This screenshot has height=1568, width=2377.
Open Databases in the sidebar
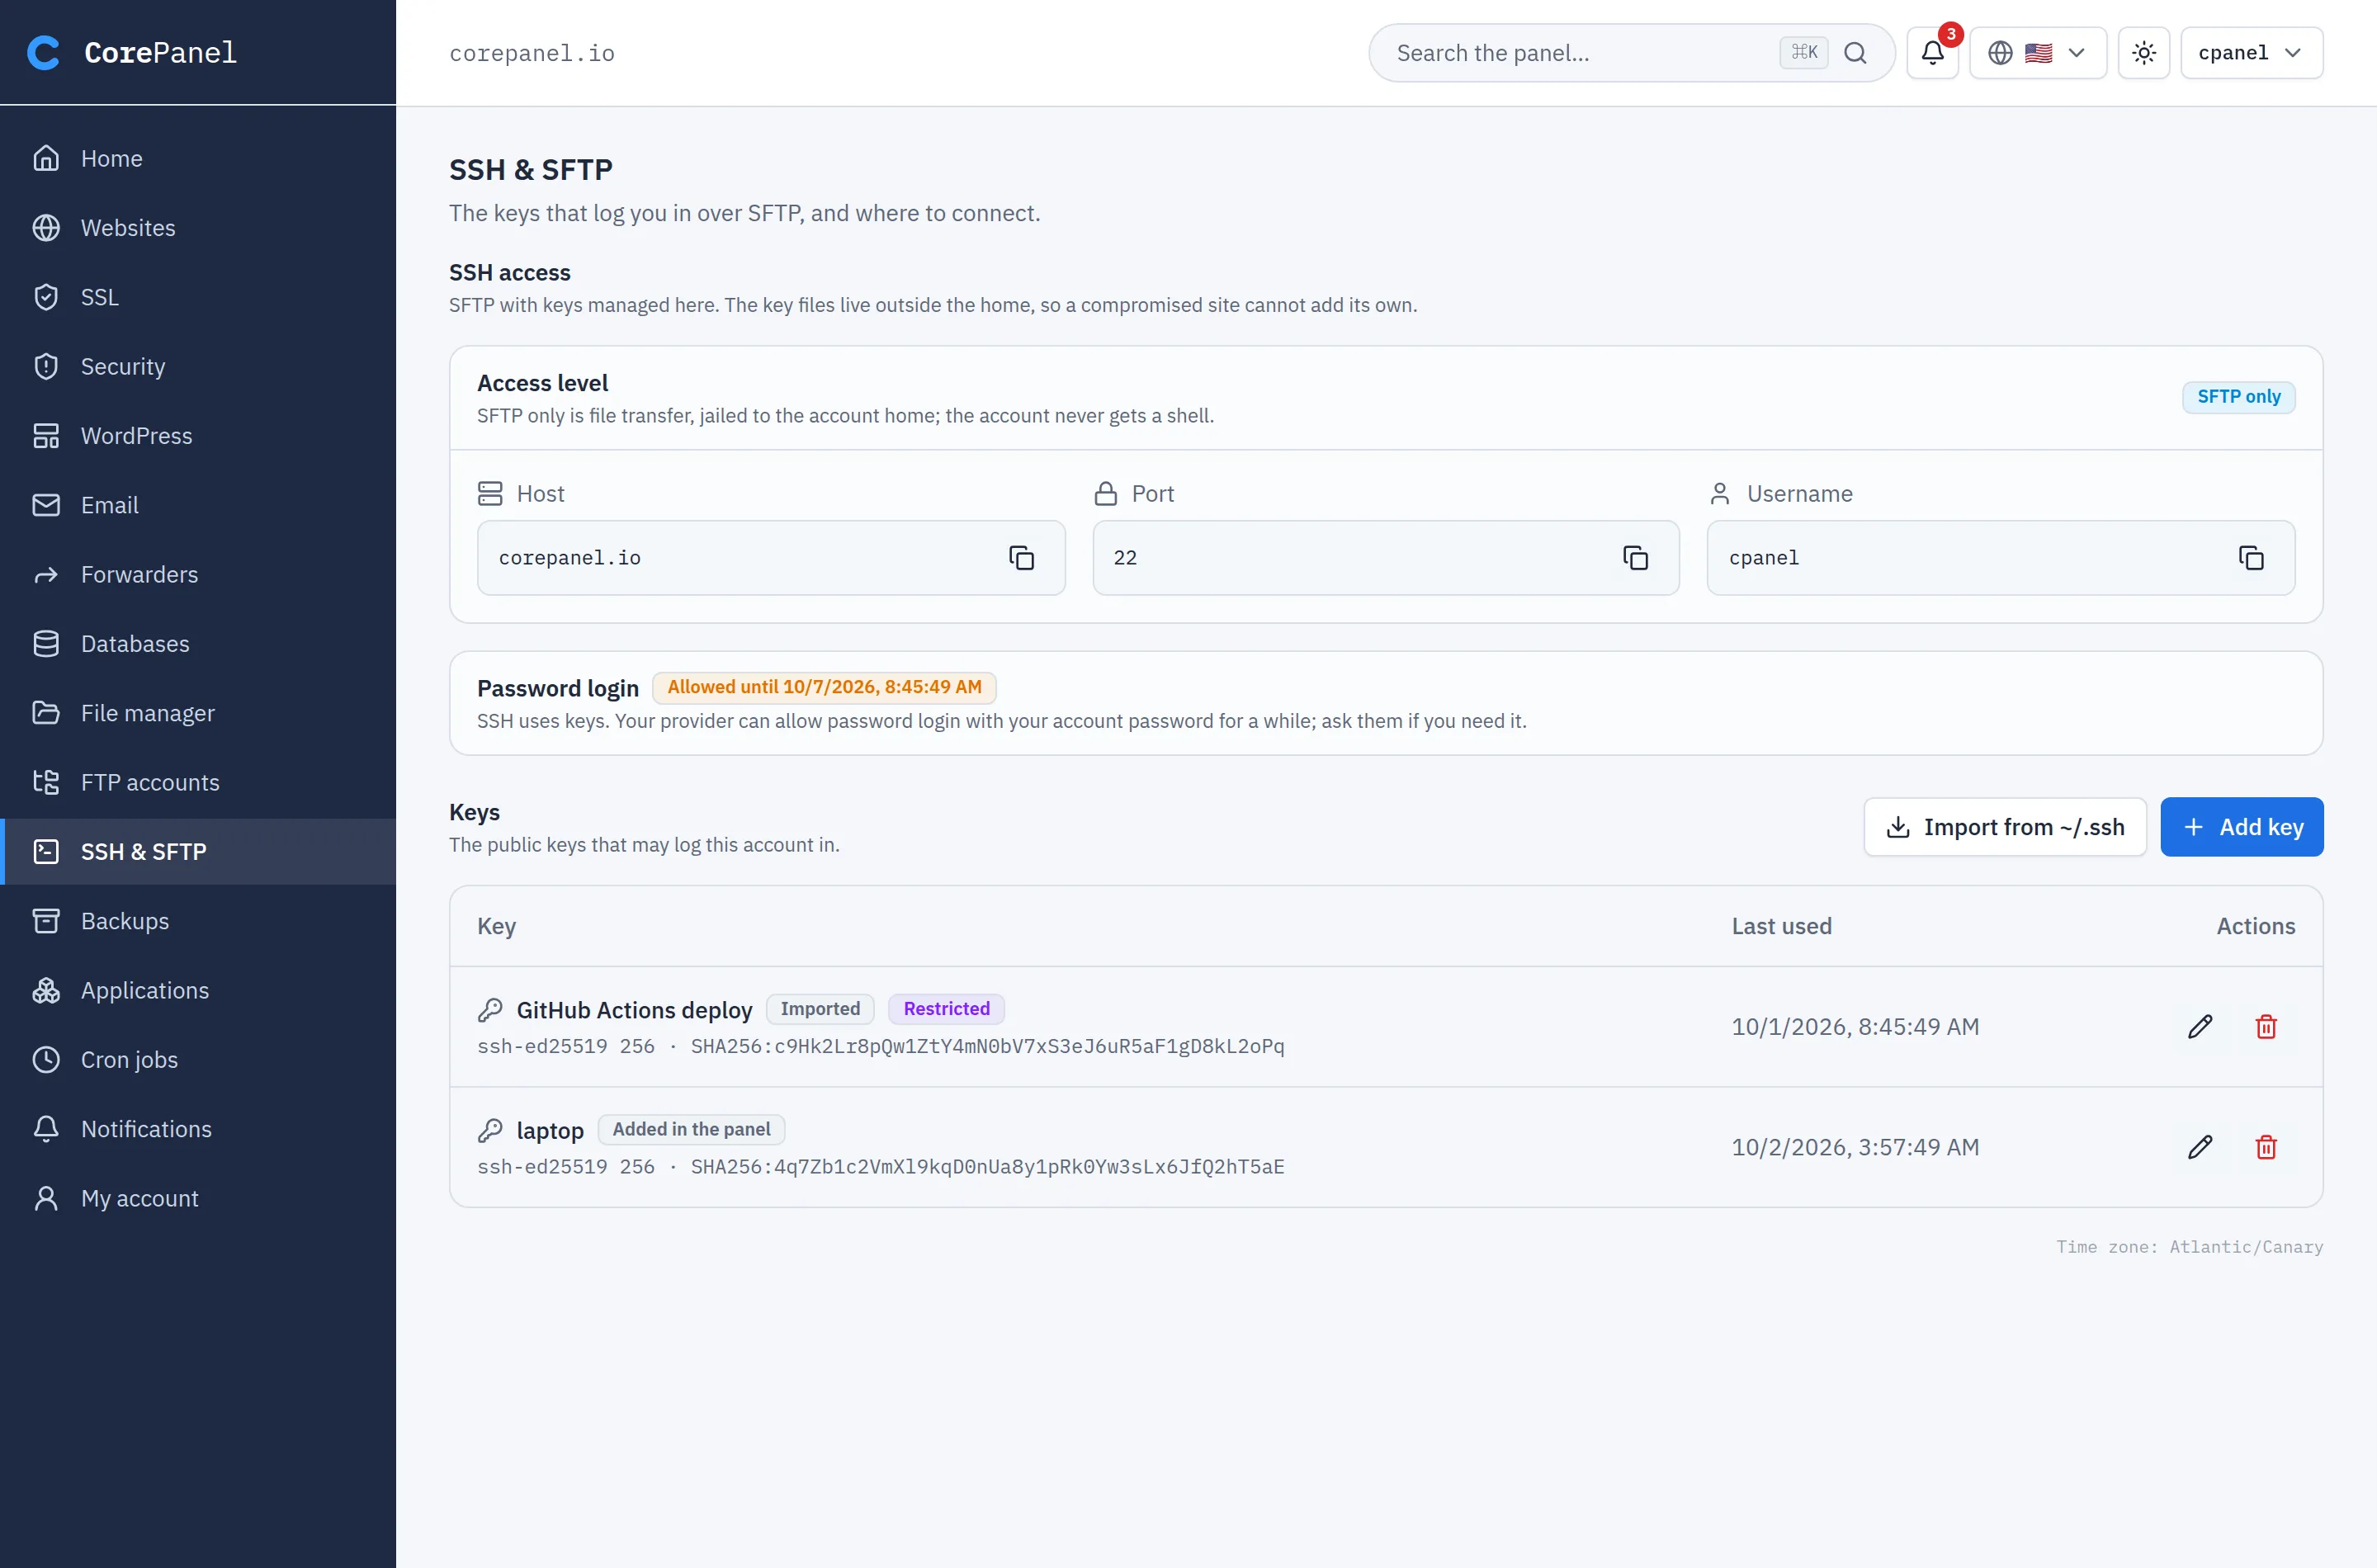point(198,644)
